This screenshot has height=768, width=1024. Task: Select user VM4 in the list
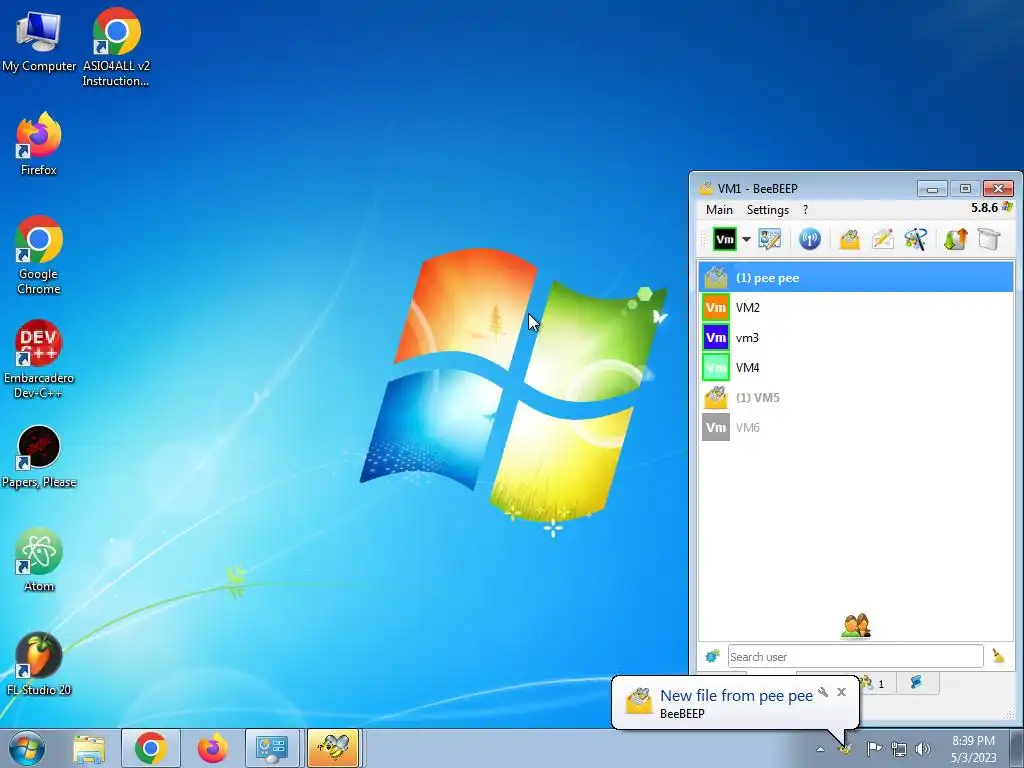point(856,368)
